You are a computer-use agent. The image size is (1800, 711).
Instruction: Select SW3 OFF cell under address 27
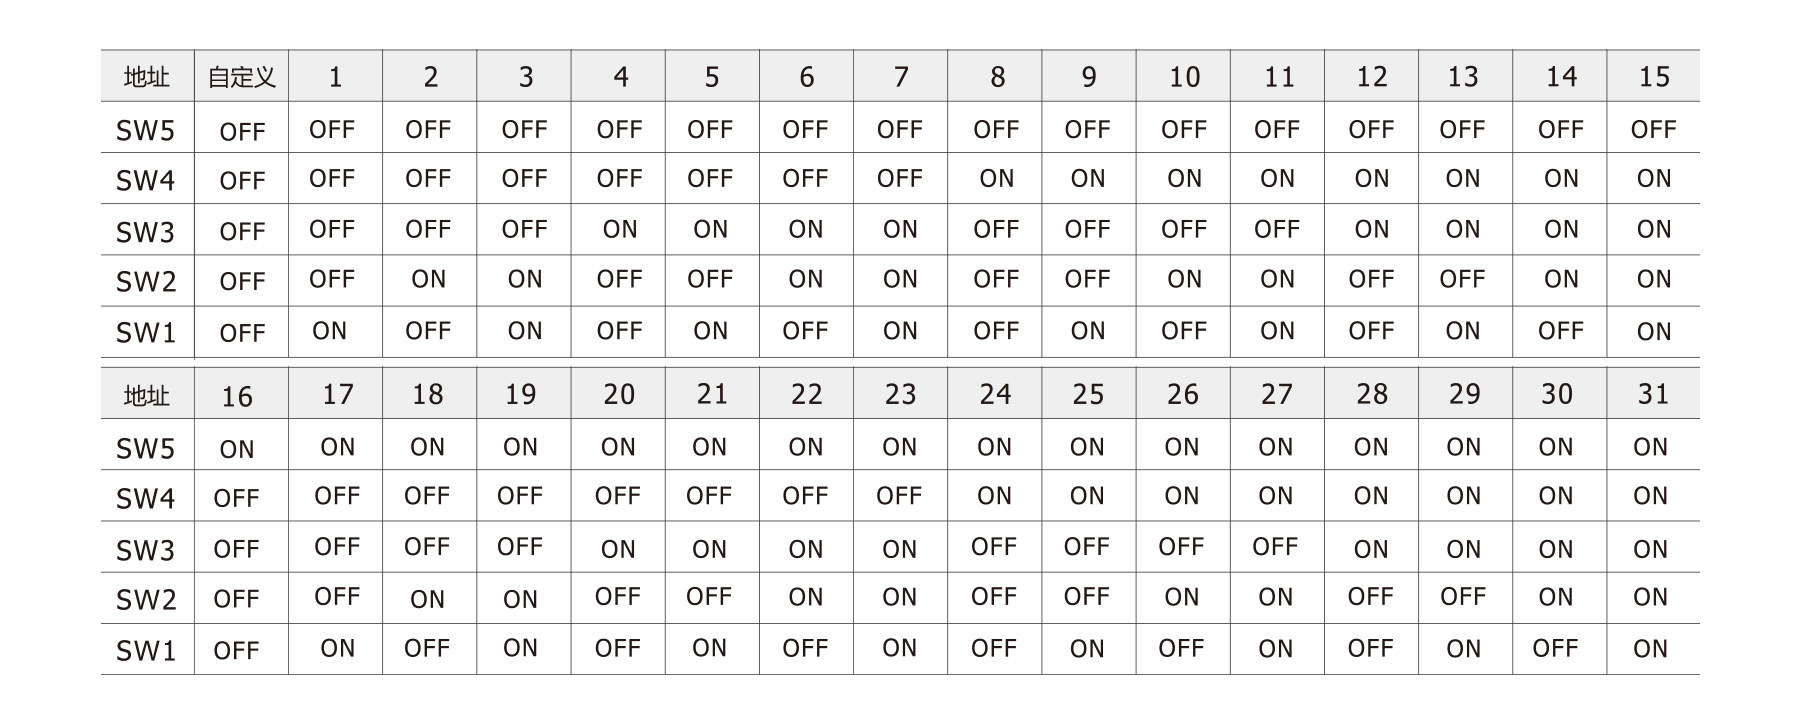coord(1275,547)
